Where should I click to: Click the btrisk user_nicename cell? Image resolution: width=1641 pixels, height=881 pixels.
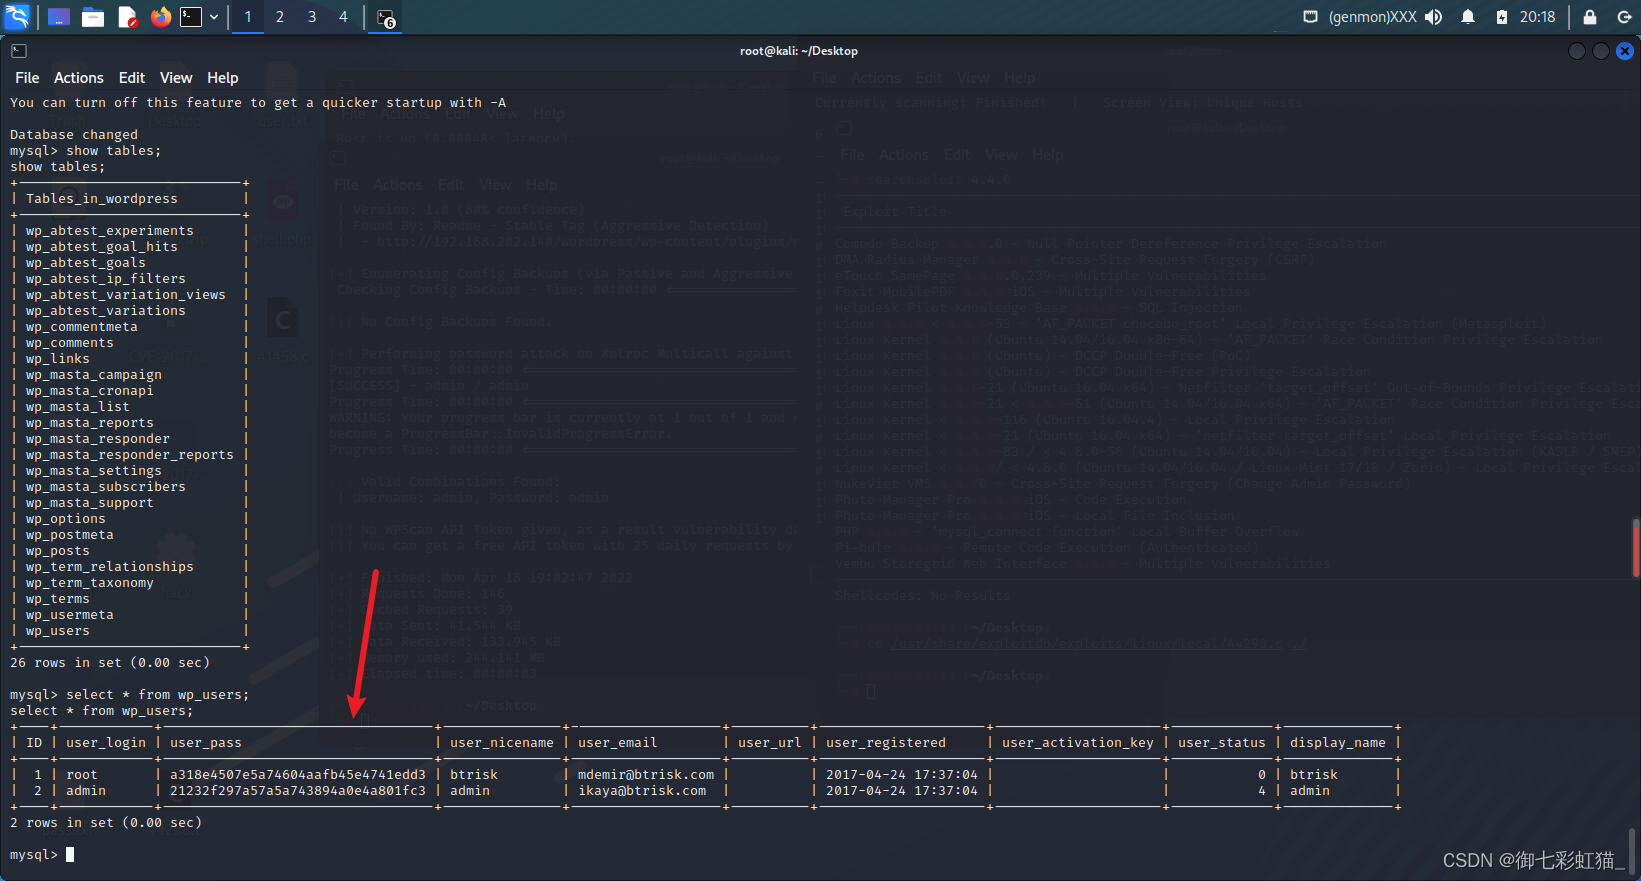[x=474, y=775]
